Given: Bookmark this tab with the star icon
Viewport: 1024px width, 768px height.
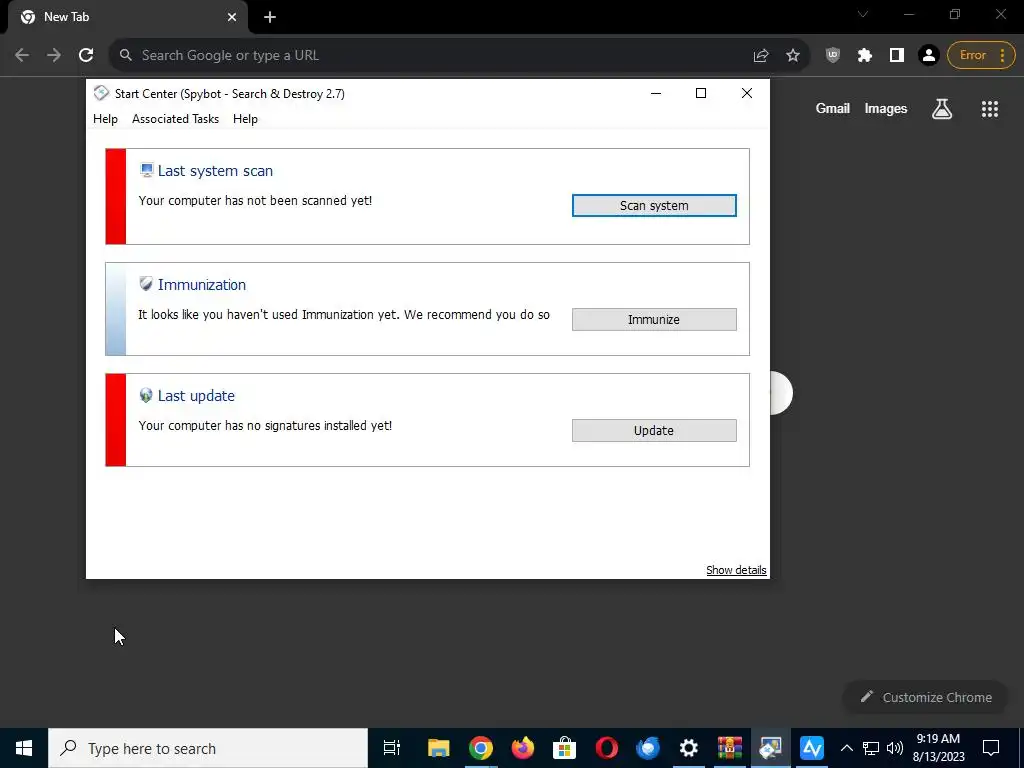Looking at the screenshot, I should [x=793, y=56].
